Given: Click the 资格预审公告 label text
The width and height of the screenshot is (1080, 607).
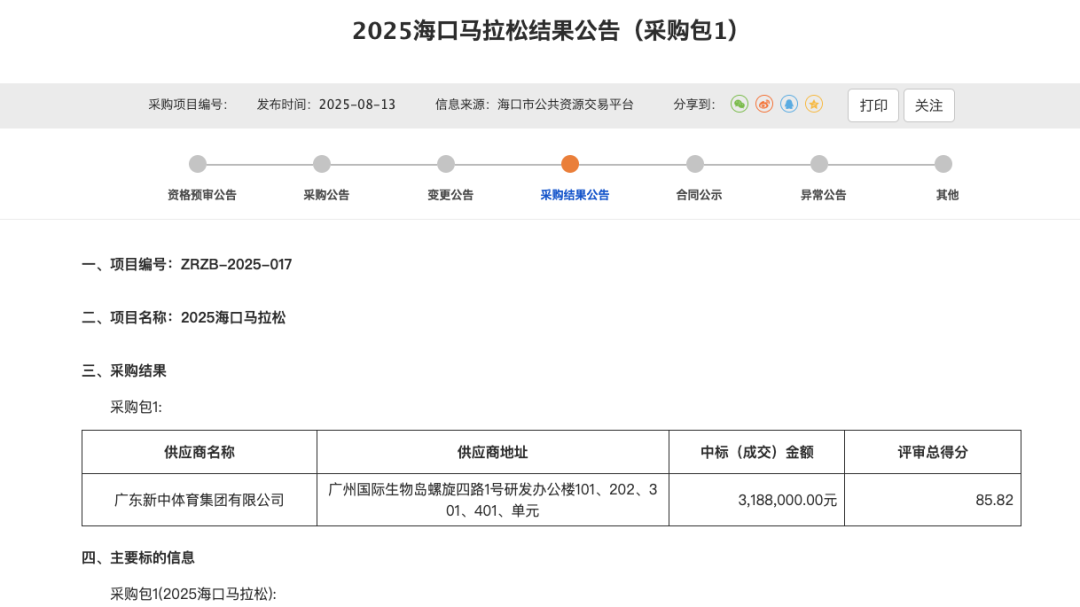Looking at the screenshot, I should coord(202,195).
